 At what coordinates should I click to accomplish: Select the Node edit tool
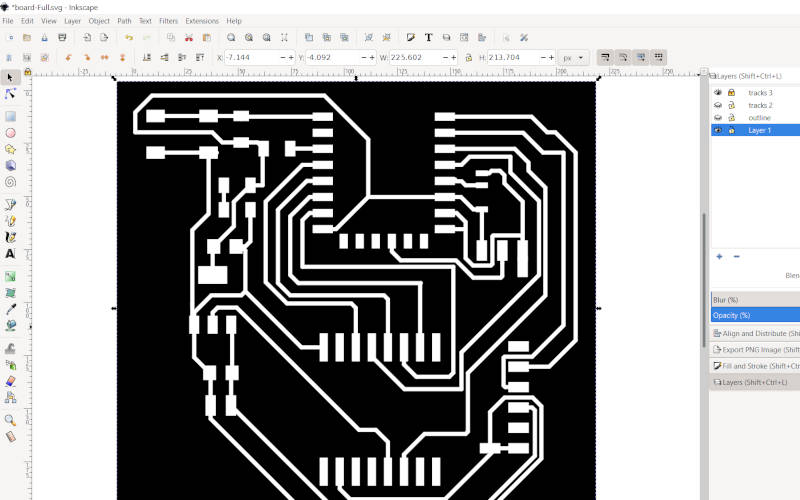pyautogui.click(x=10, y=94)
